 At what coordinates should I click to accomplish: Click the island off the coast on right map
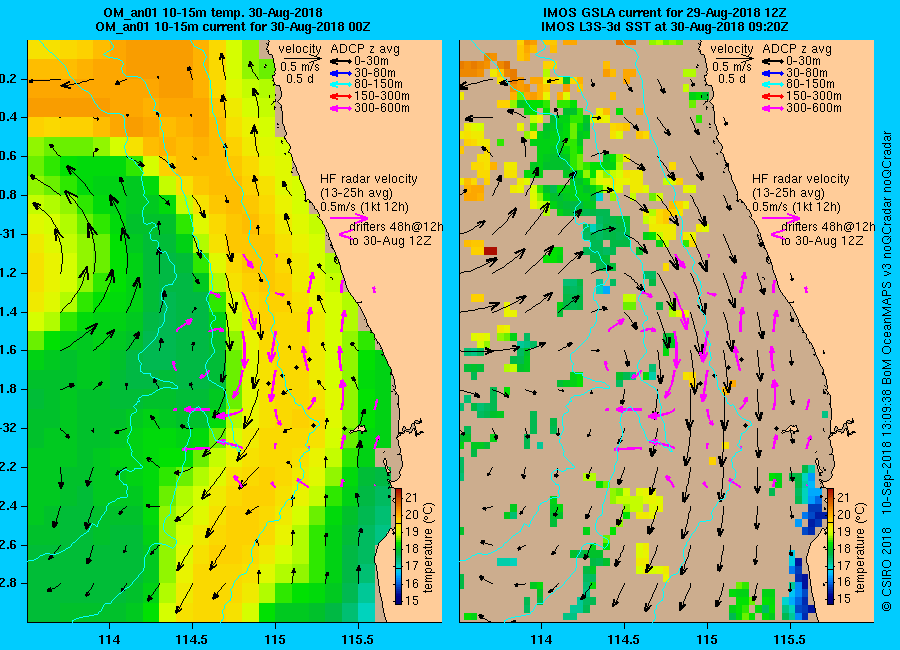[x=791, y=429]
